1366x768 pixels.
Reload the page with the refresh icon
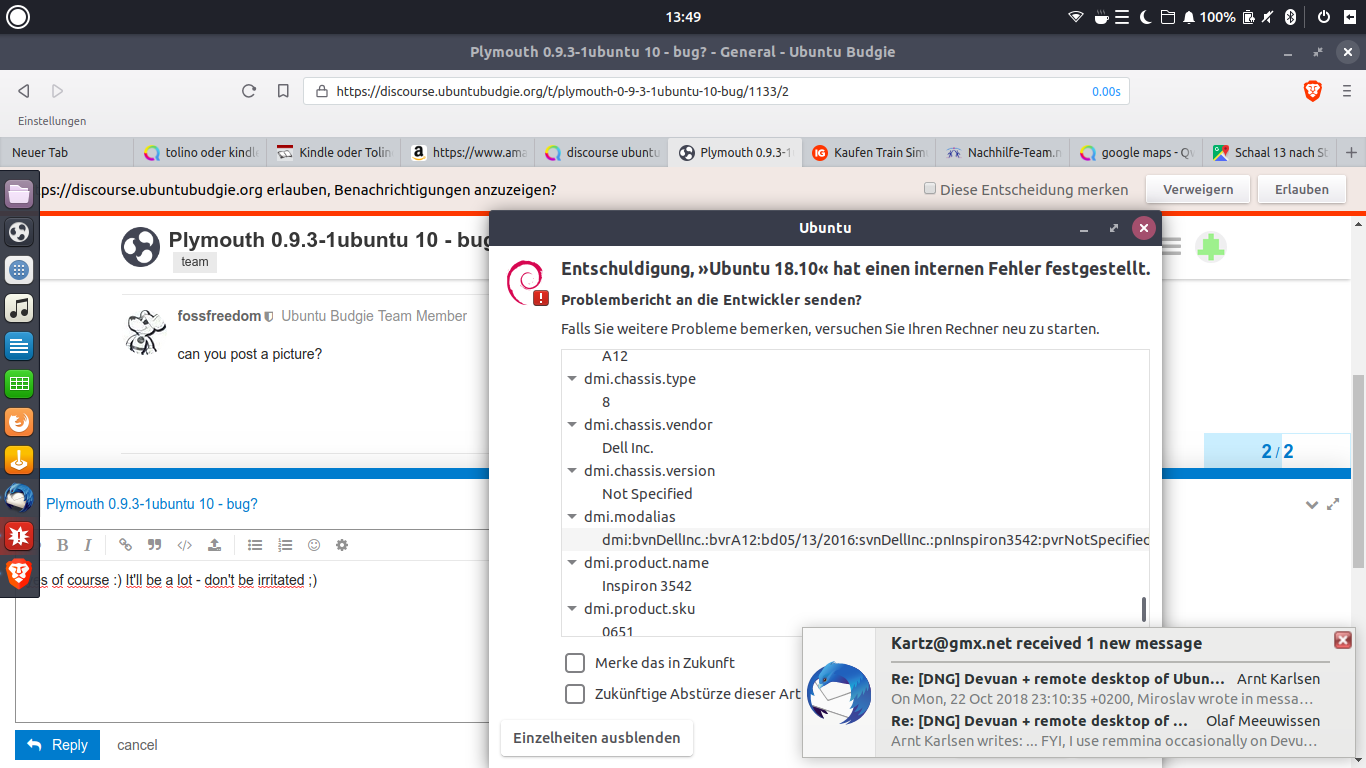249,91
